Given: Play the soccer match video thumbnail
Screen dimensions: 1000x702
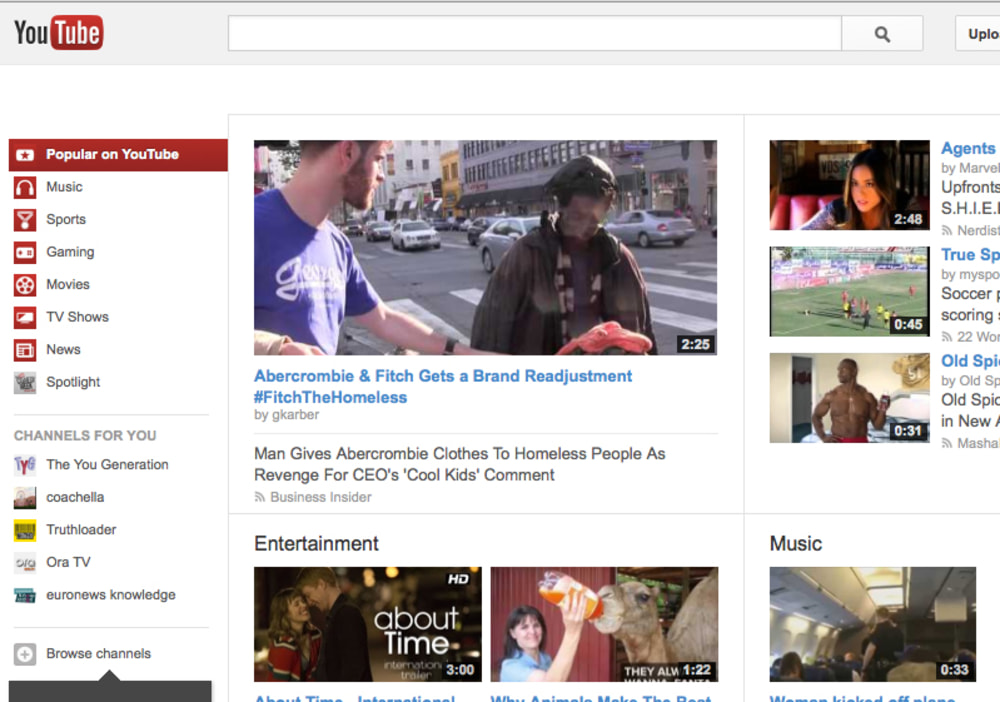Looking at the screenshot, I should pos(849,291).
